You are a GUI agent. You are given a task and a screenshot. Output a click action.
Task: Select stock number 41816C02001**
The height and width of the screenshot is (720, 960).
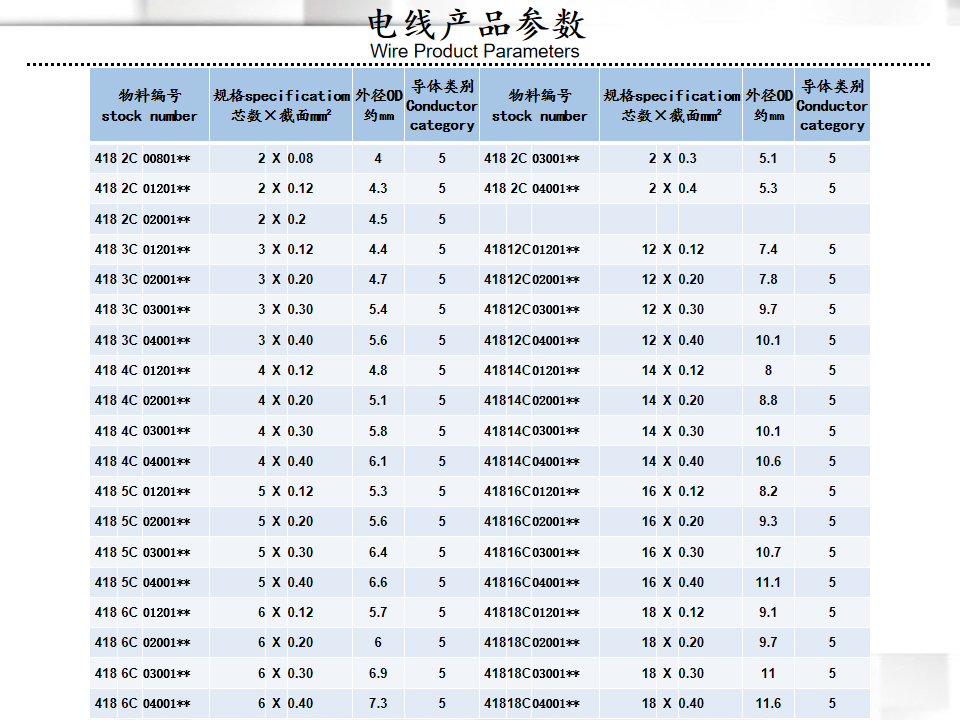(x=532, y=522)
